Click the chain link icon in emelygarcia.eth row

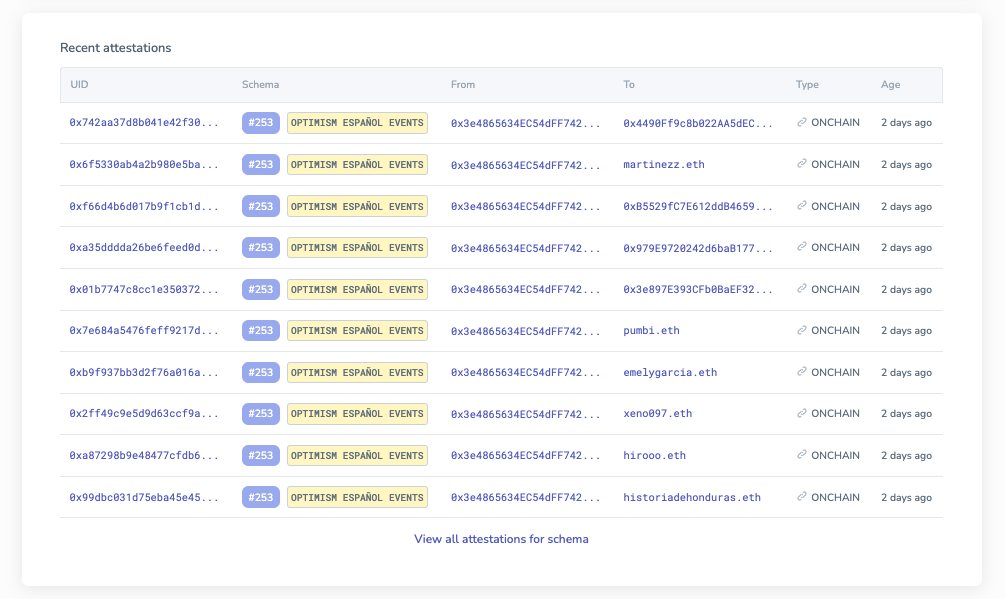pyautogui.click(x=802, y=372)
